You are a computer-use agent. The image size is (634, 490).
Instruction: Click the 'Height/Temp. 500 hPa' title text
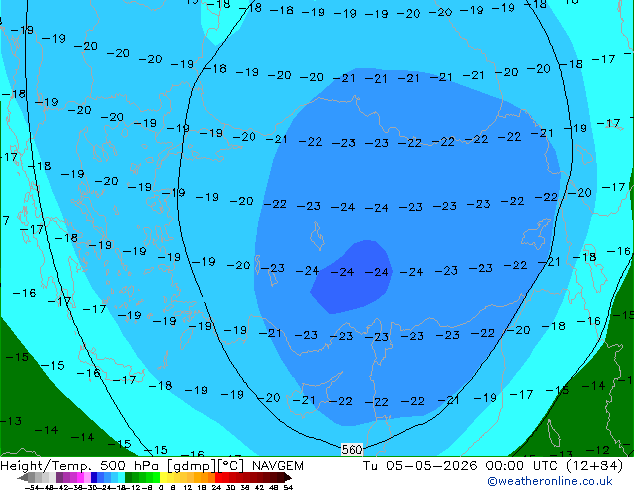[x=80, y=466]
